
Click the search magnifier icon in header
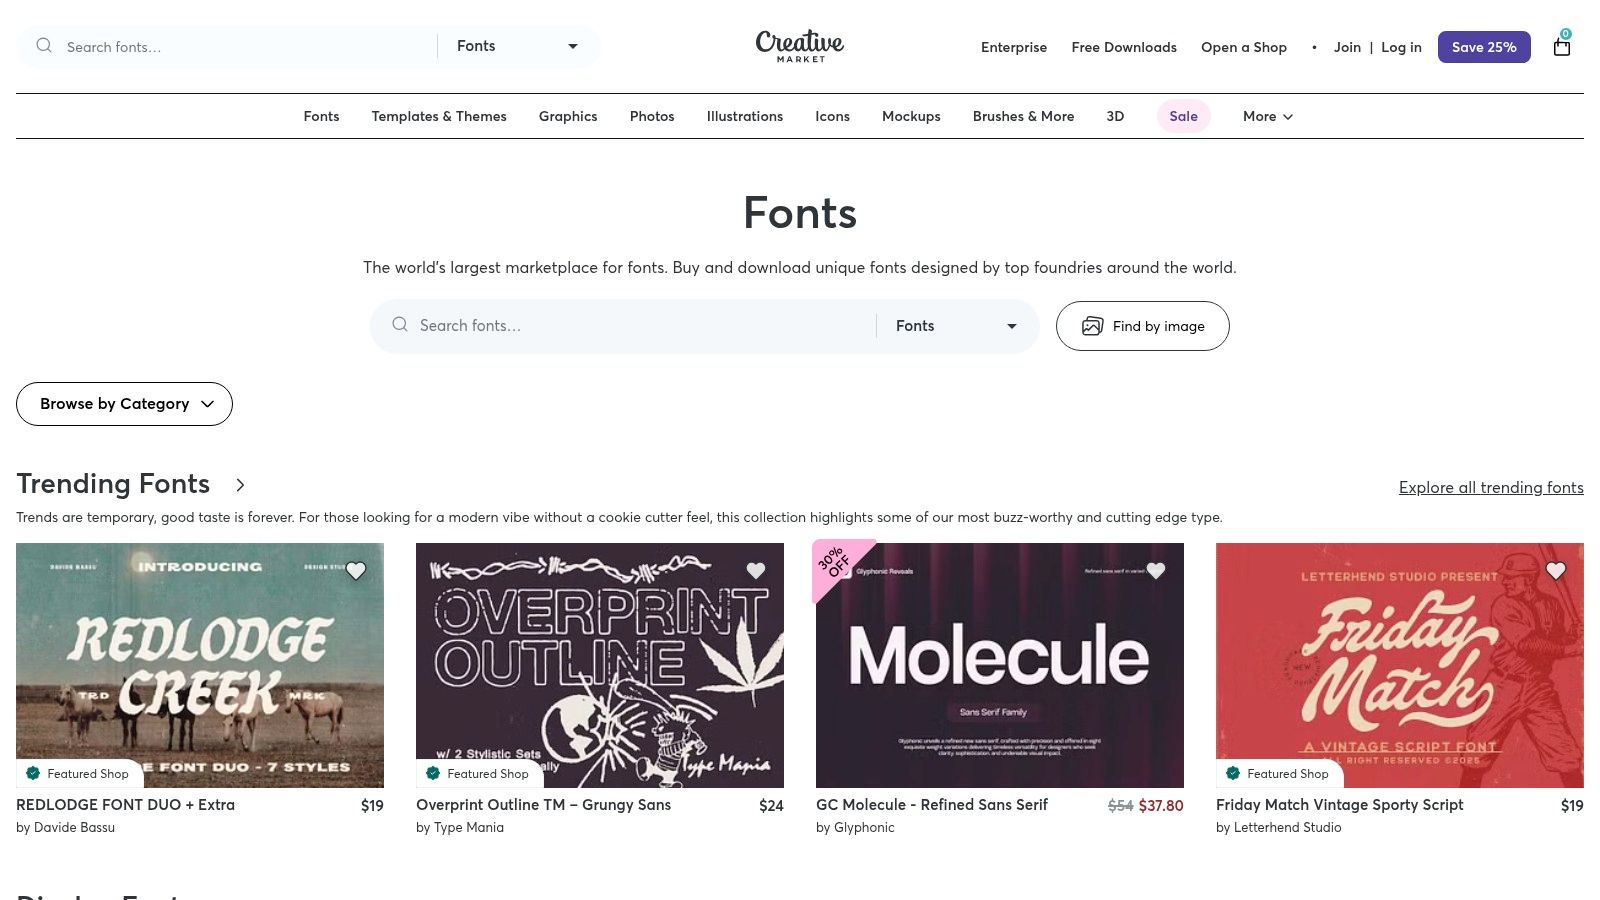click(44, 46)
